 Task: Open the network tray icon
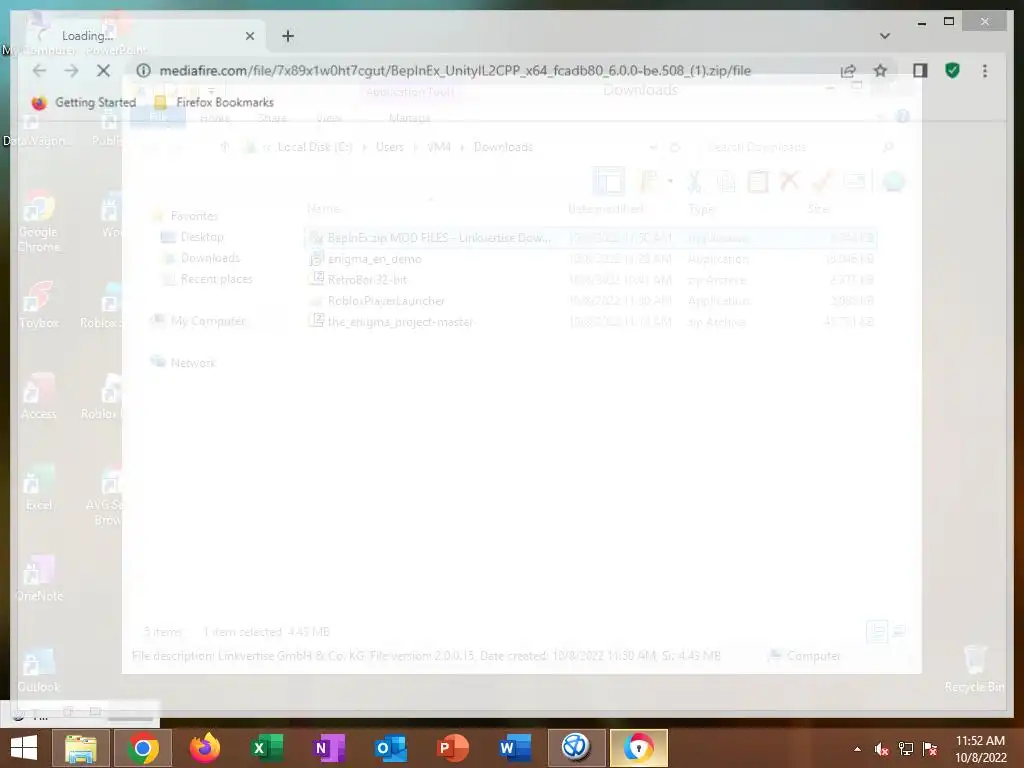(906, 749)
